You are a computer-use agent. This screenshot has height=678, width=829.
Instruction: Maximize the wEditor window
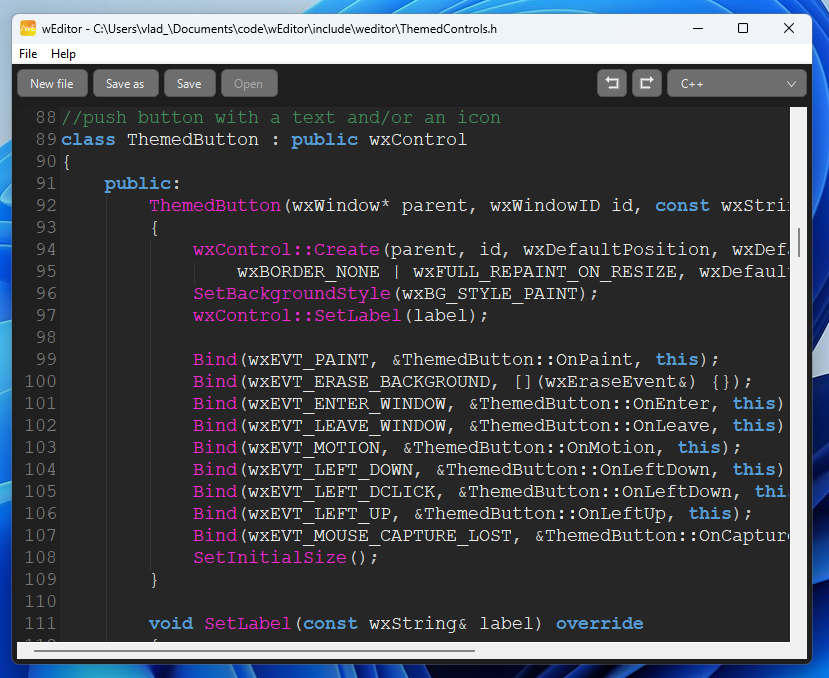[743, 28]
